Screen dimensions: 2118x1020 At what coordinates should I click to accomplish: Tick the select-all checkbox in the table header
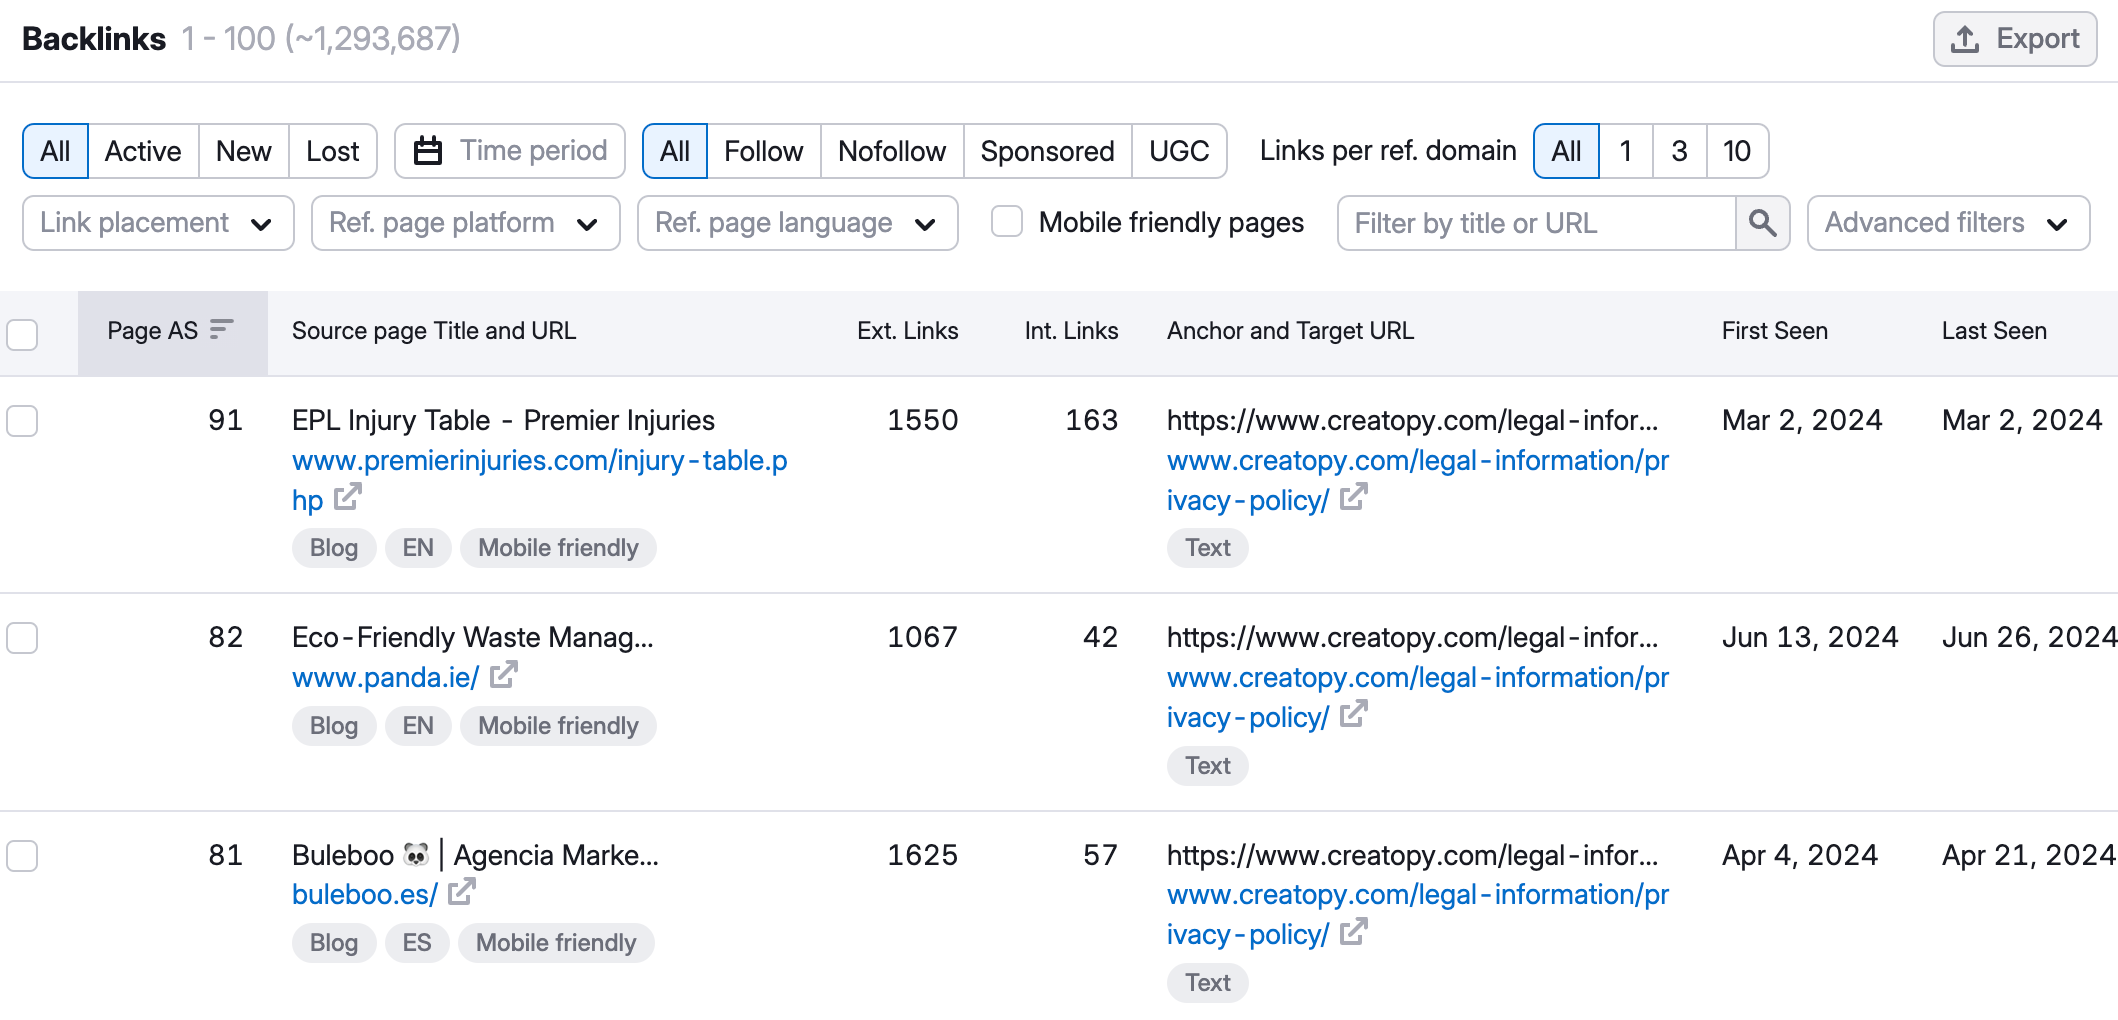pyautogui.click(x=22, y=334)
